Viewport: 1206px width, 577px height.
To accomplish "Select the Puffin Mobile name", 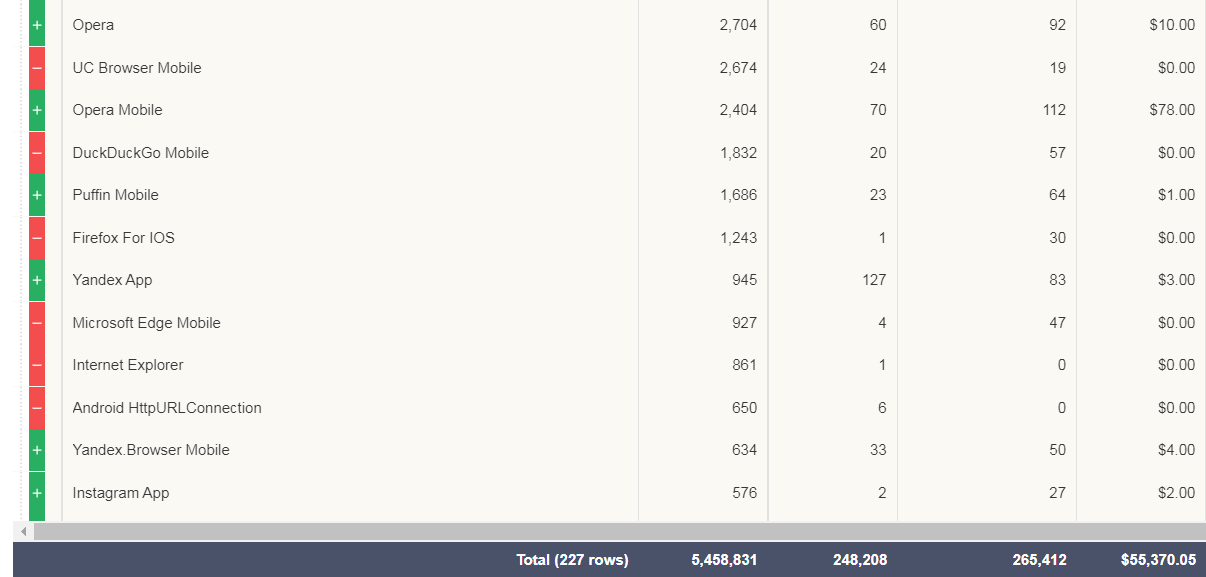I will click(116, 195).
